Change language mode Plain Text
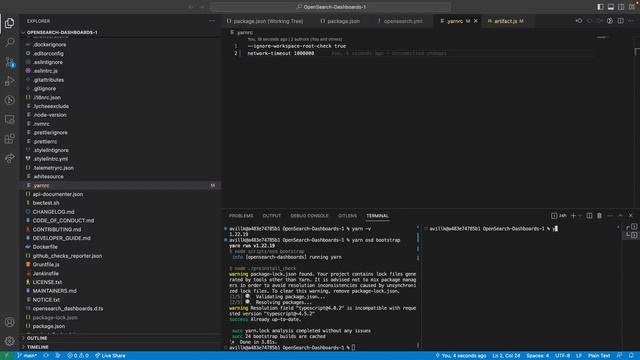640x360 pixels. point(599,356)
